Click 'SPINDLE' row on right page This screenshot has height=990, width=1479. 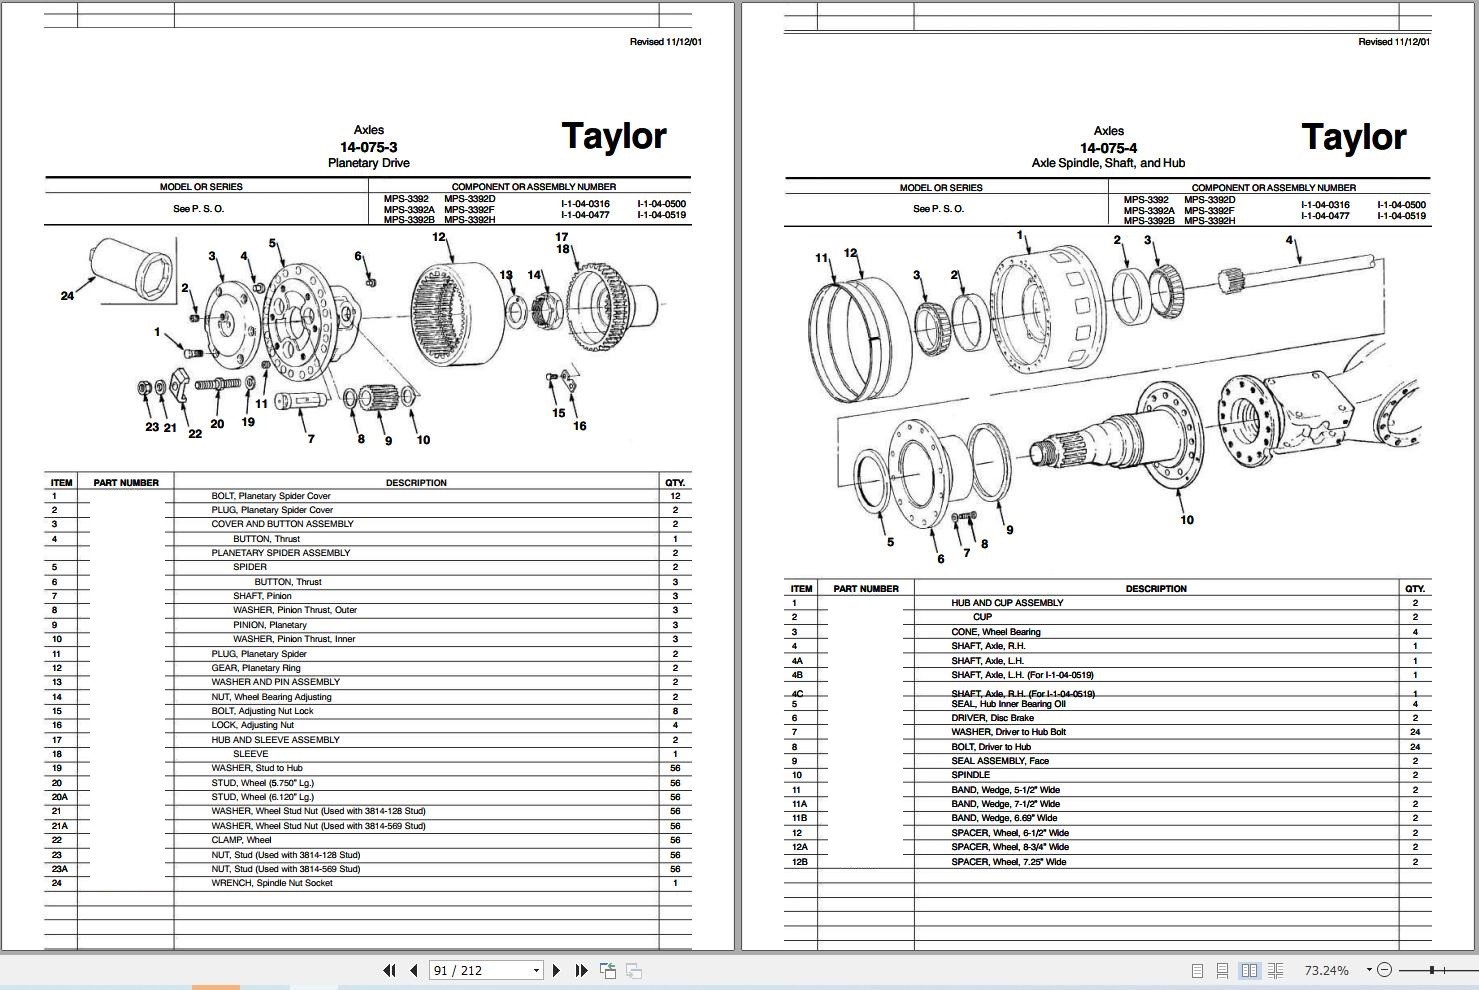1107,775
